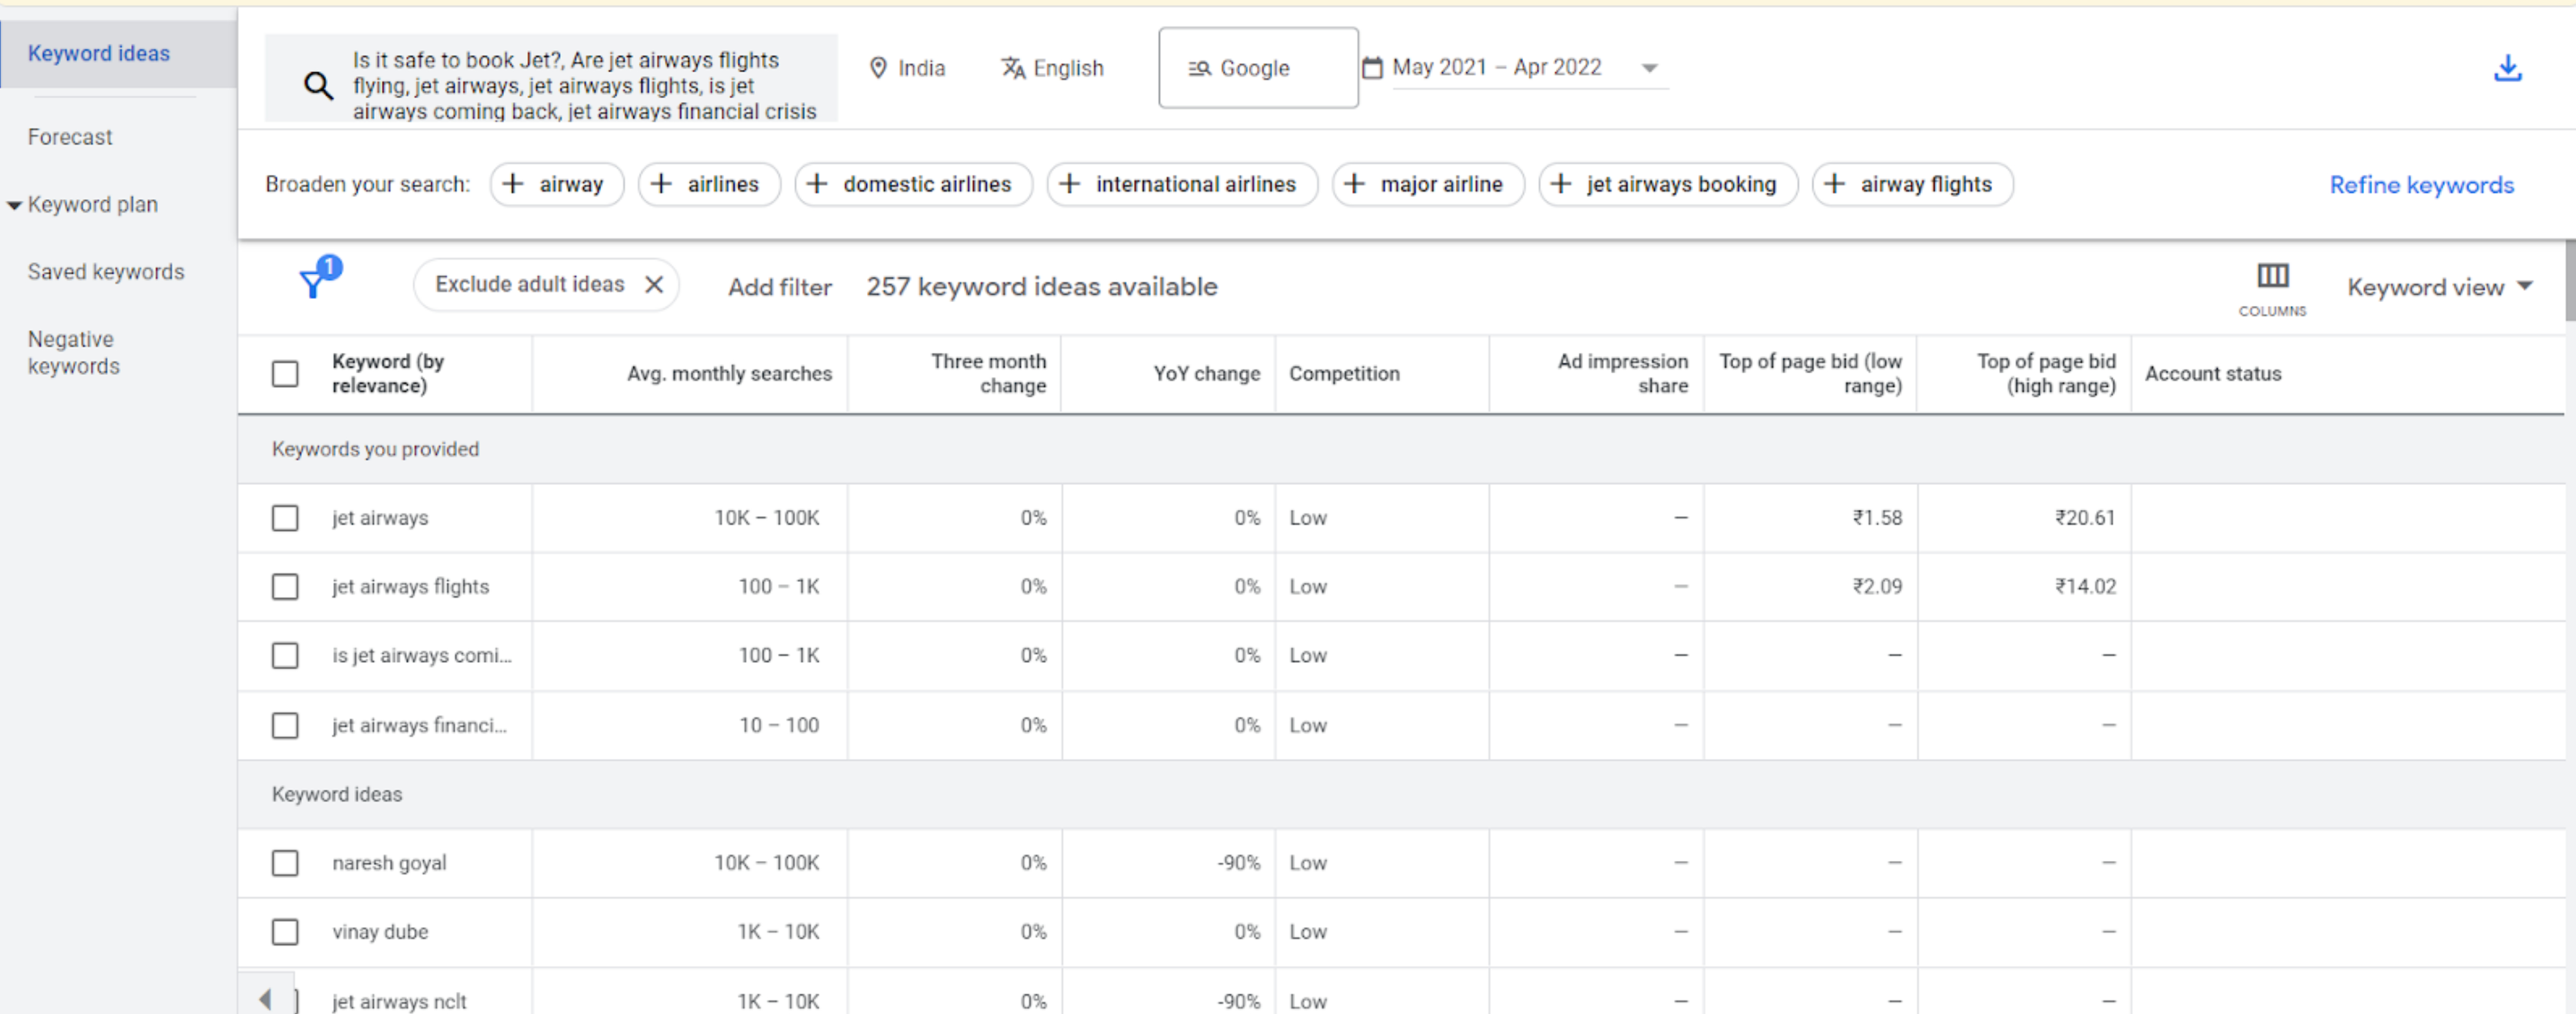2576x1014 pixels.
Task: Click the India location label
Action: pos(921,68)
